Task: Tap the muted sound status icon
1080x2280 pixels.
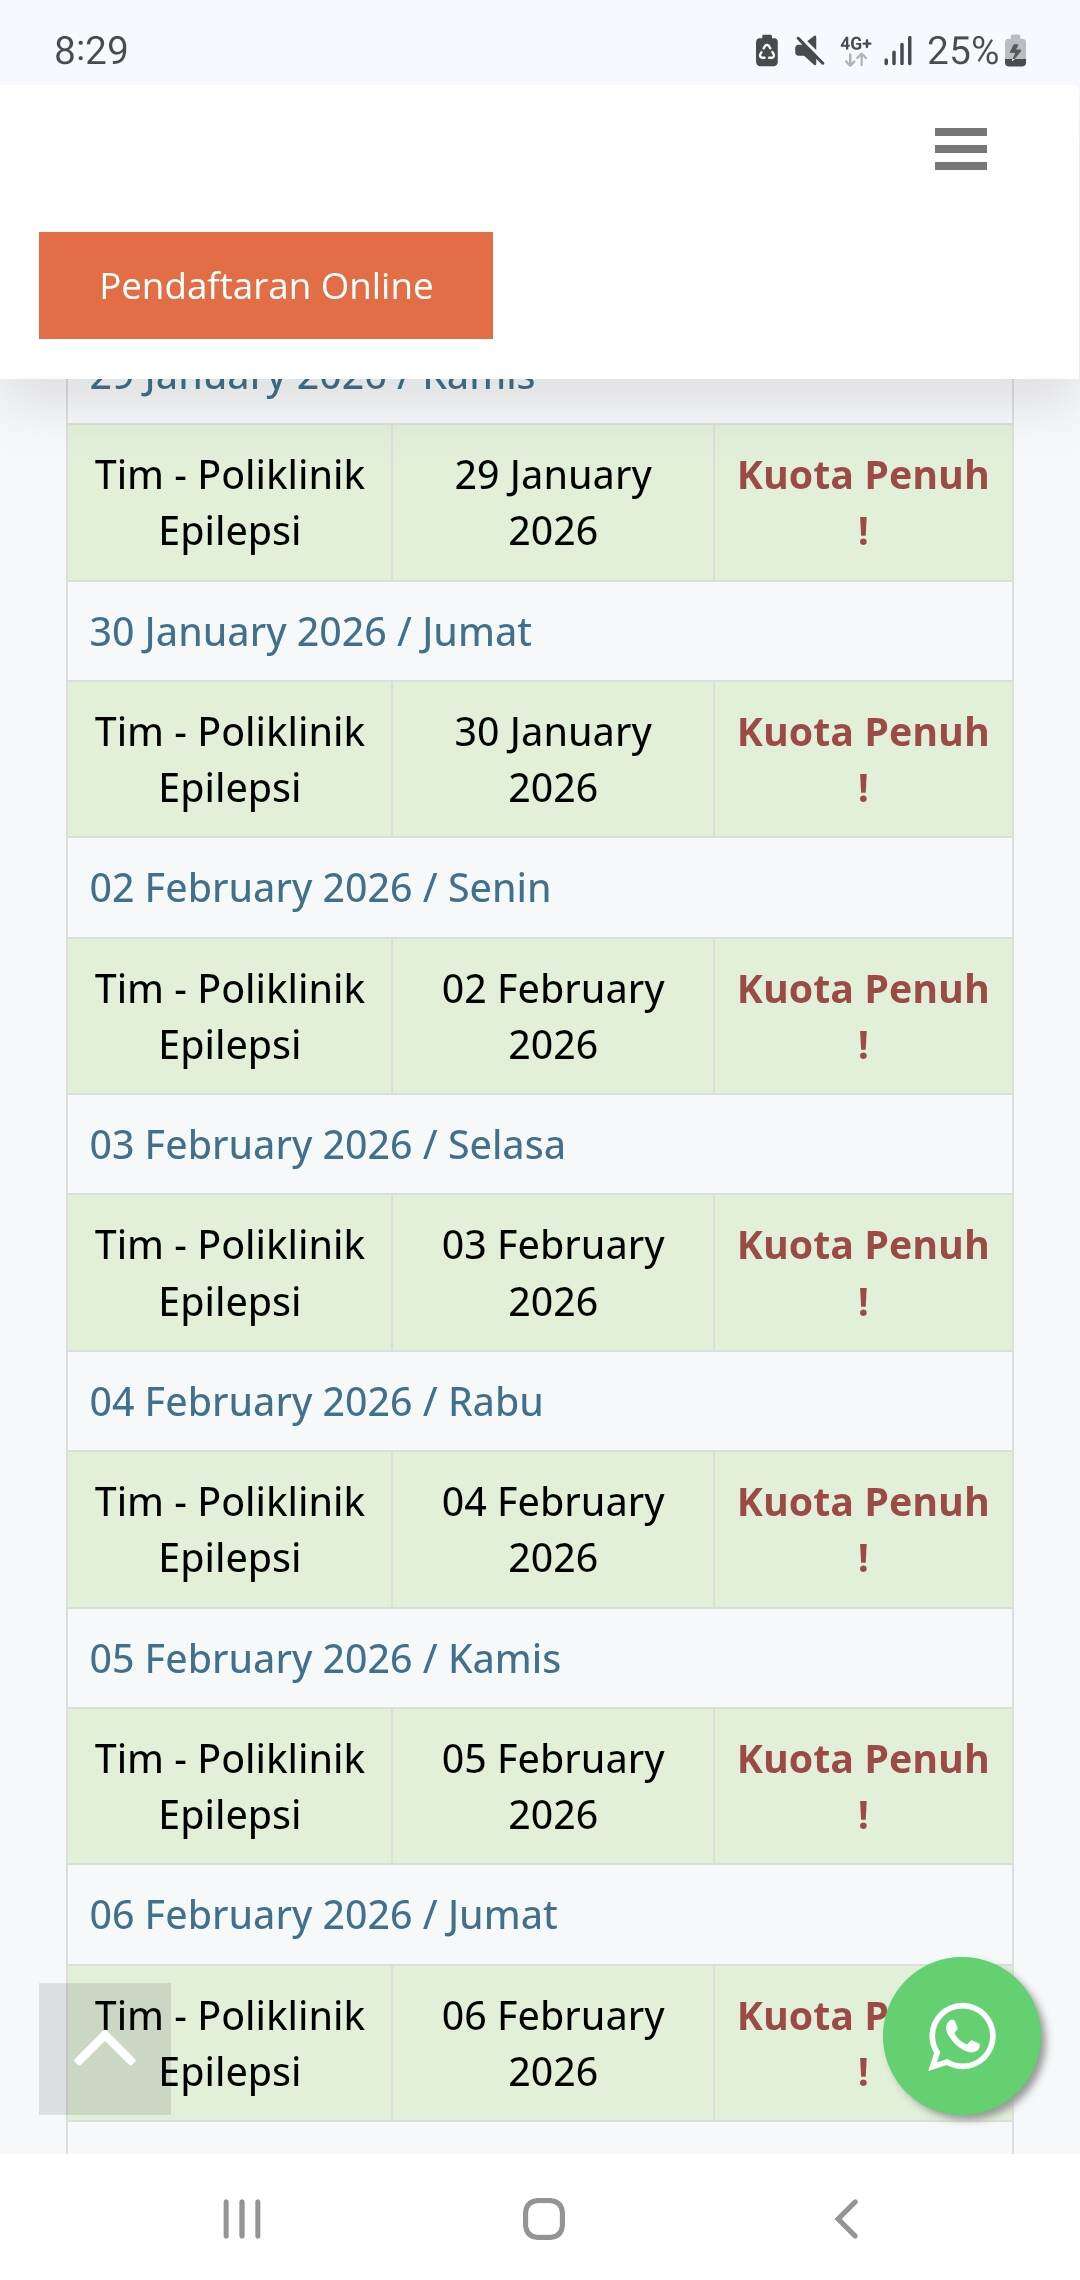Action: [x=808, y=50]
